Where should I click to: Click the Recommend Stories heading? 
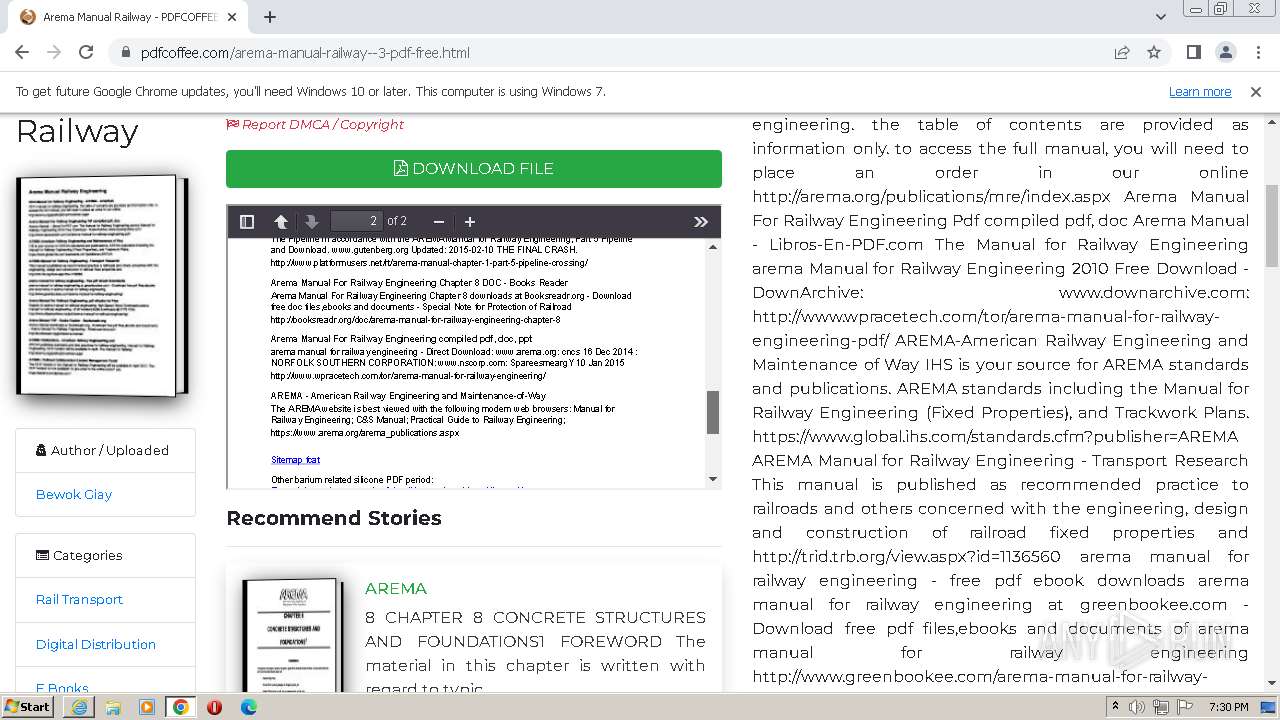334,518
